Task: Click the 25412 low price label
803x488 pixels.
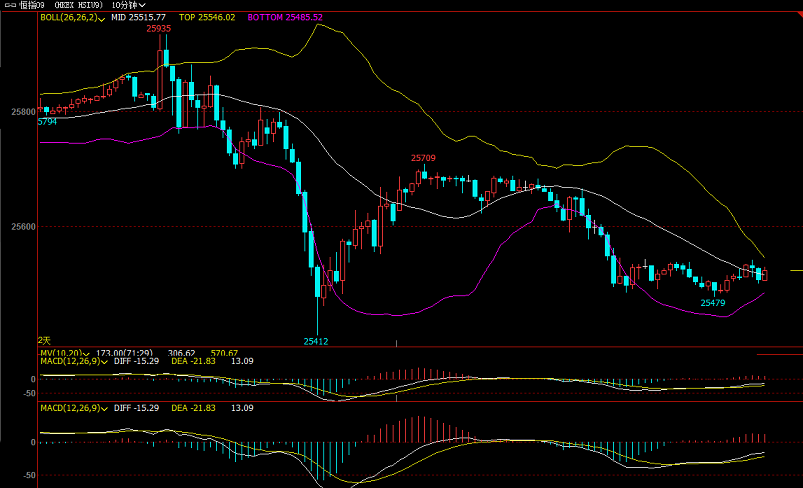Action: tap(315, 342)
